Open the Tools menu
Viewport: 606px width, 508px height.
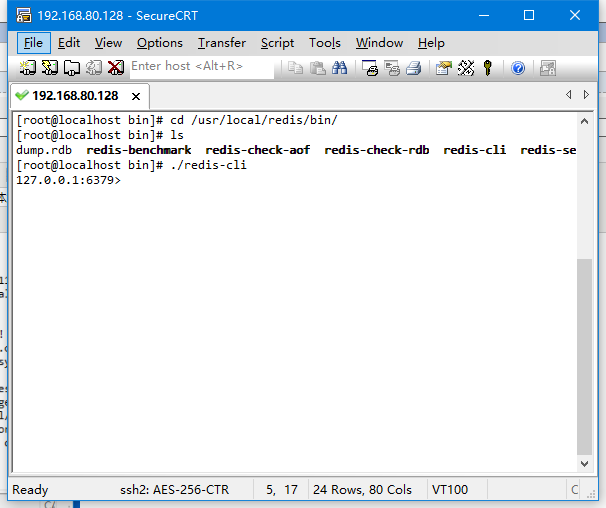pos(325,43)
